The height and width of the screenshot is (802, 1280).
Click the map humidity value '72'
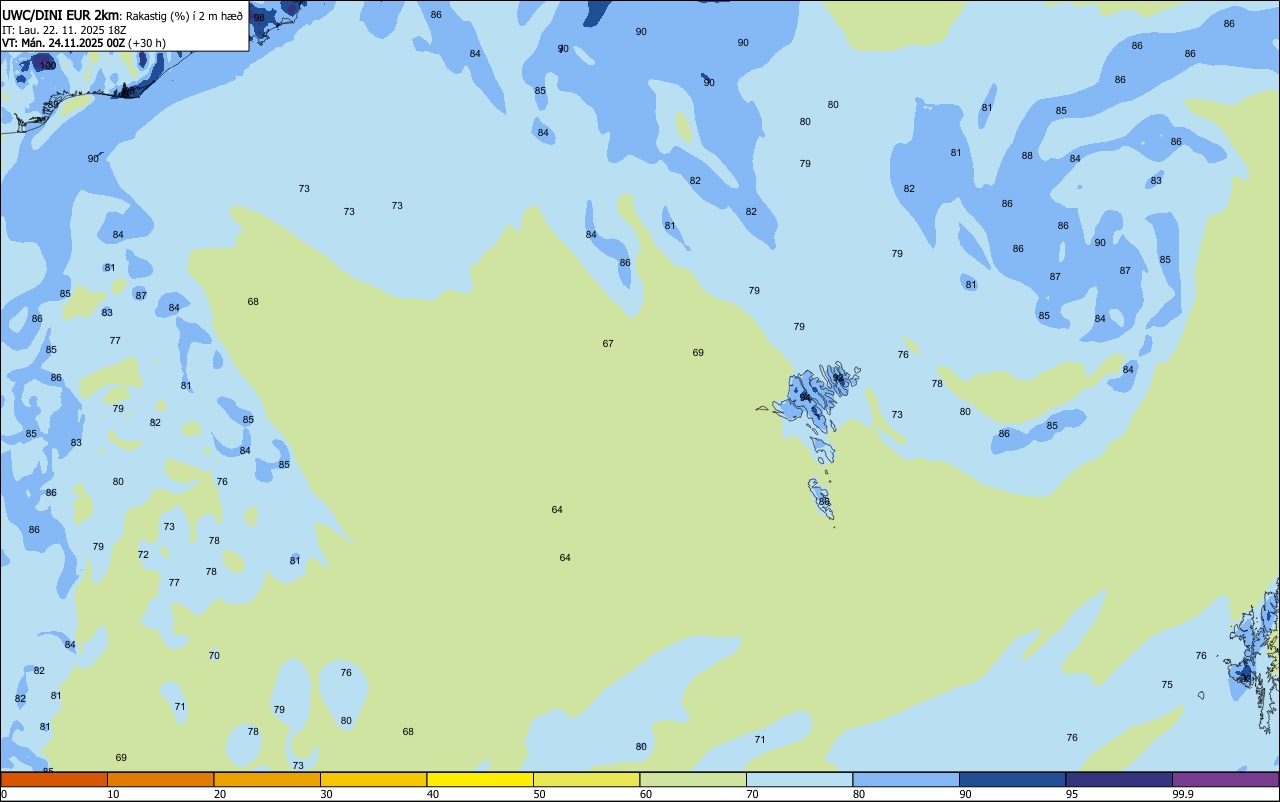pos(143,555)
